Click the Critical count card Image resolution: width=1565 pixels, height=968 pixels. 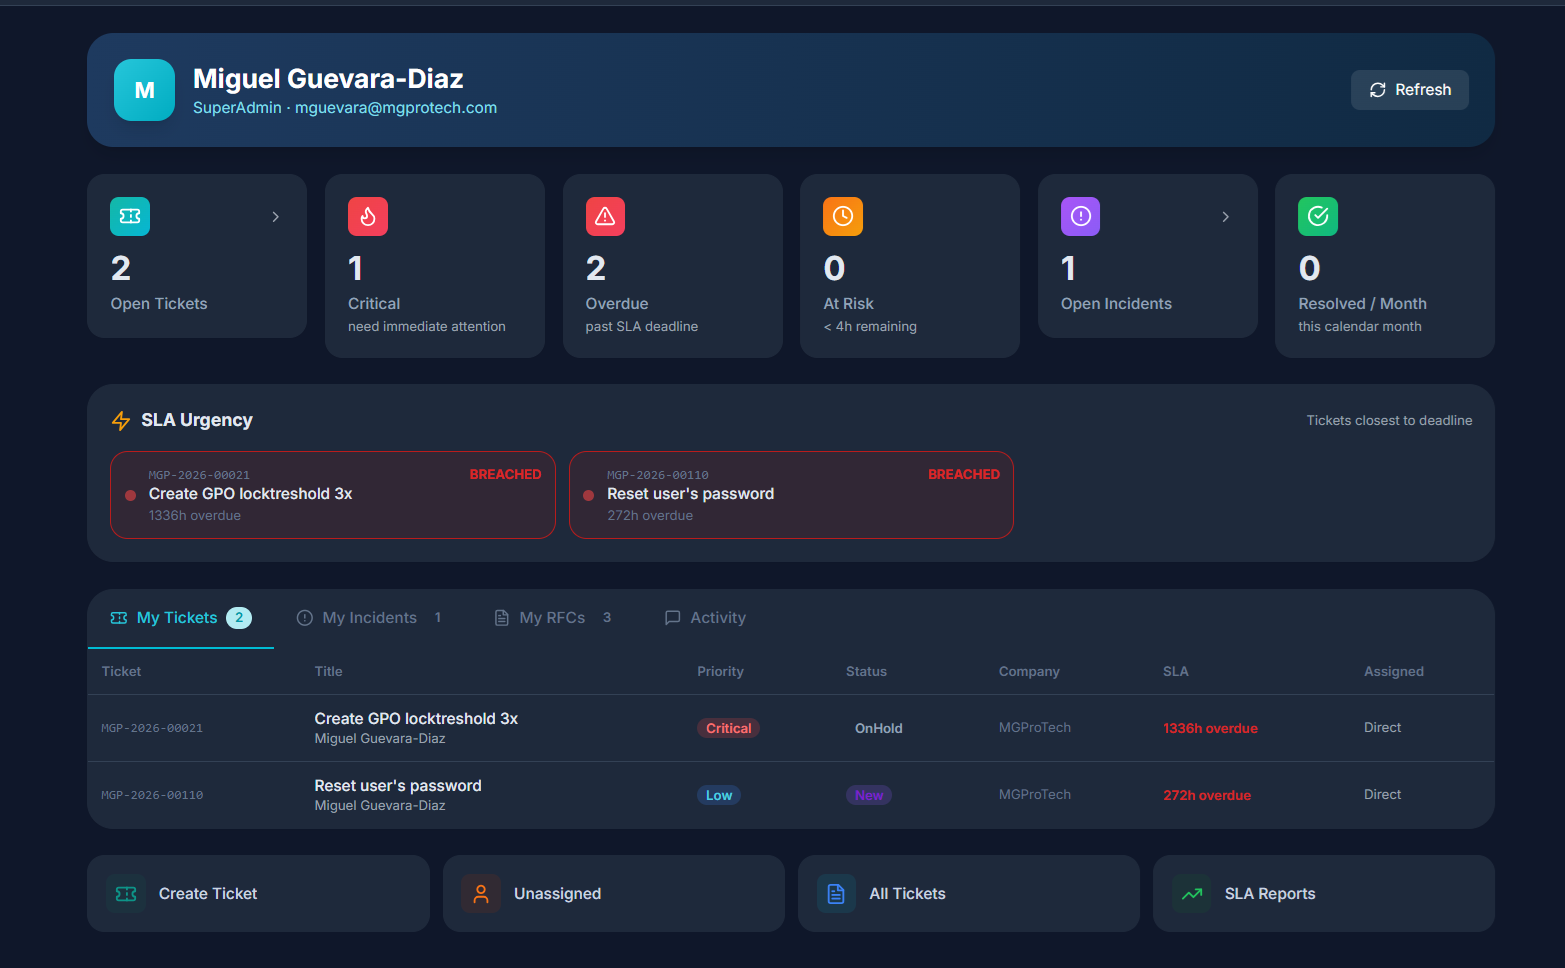tap(435, 266)
